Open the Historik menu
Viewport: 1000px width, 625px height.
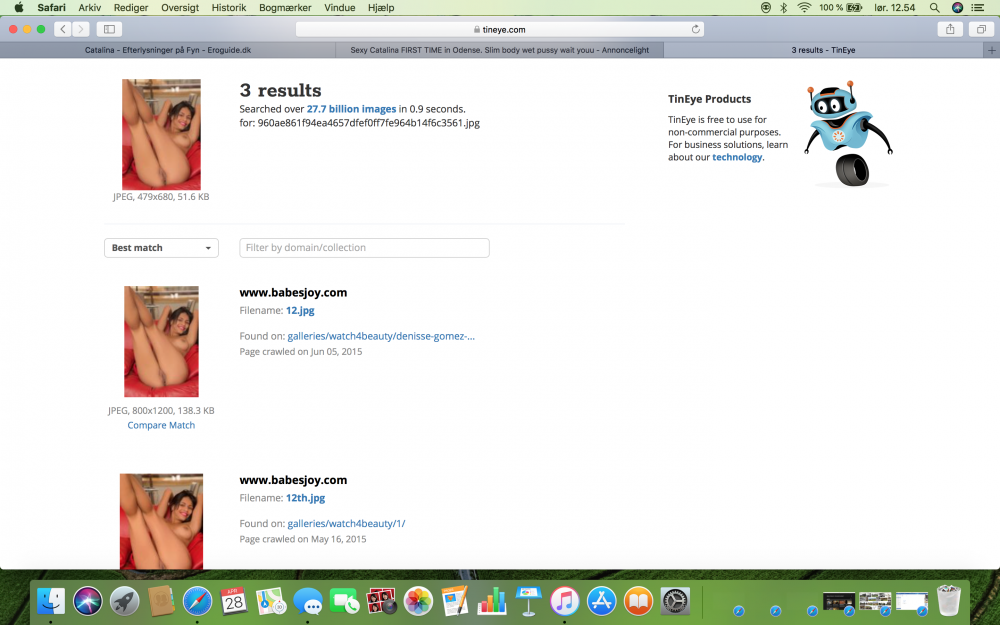[229, 8]
